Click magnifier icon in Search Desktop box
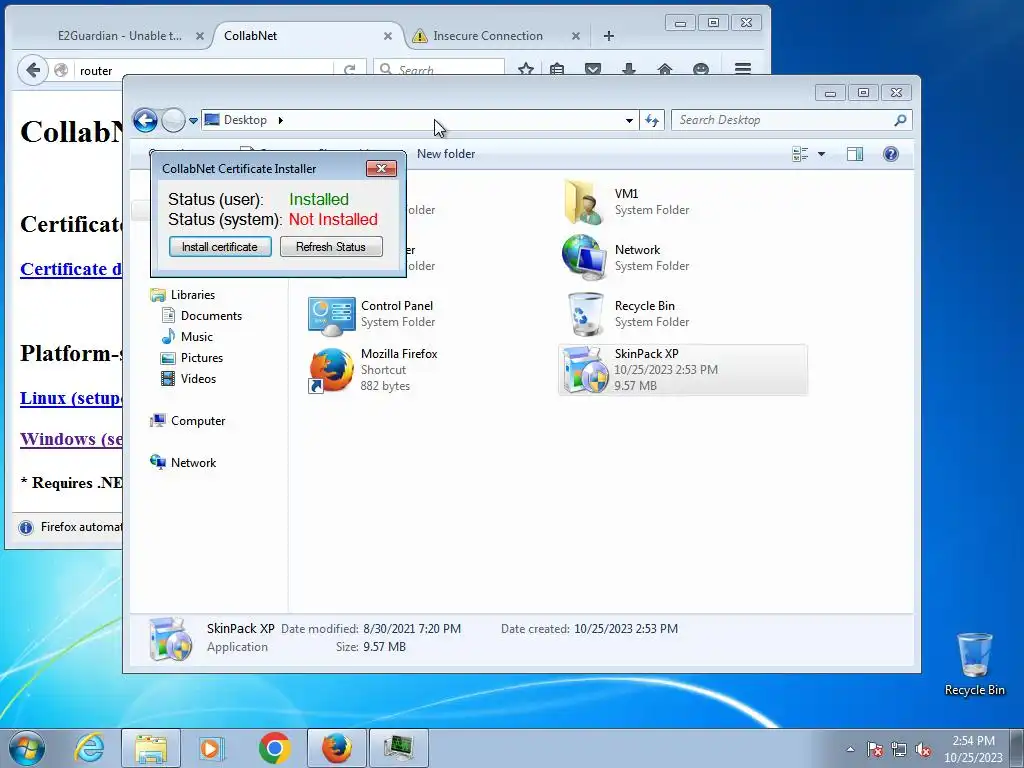Viewport: 1024px width, 768px height. pyautogui.click(x=901, y=120)
